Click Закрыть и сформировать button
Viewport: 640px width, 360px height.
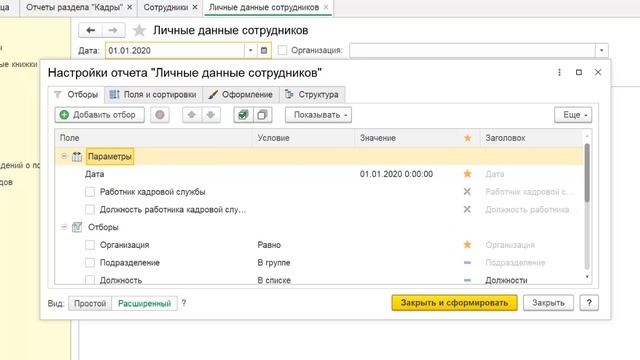[454, 303]
